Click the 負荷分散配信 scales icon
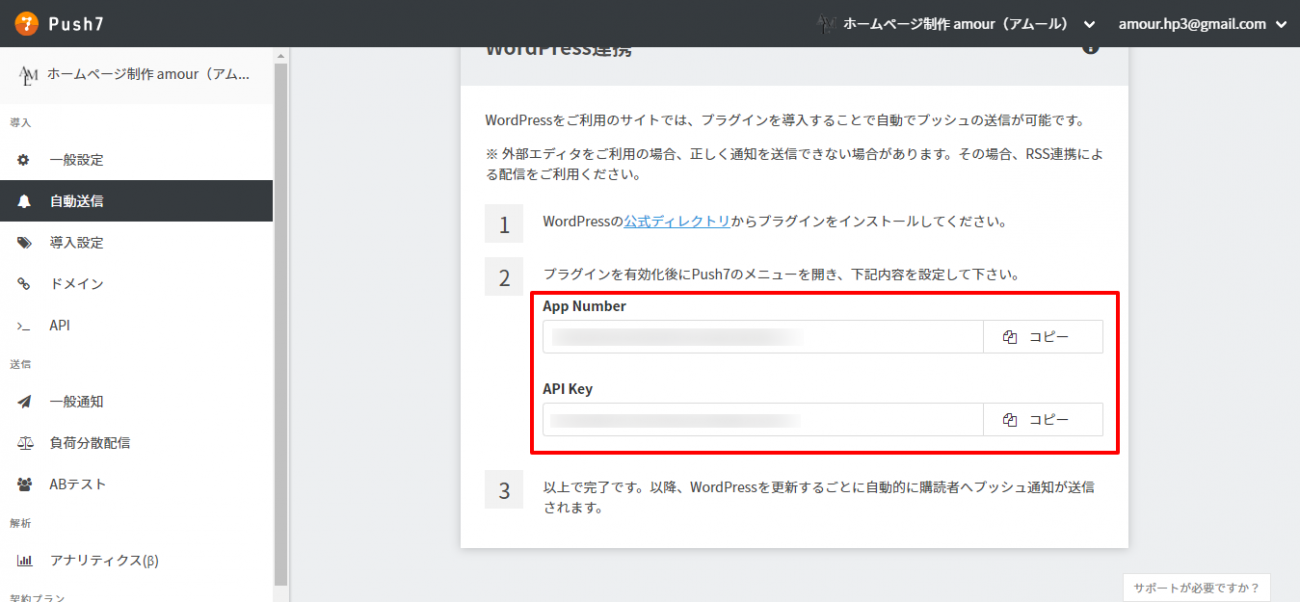Viewport: 1300px width, 602px height. tap(23, 442)
